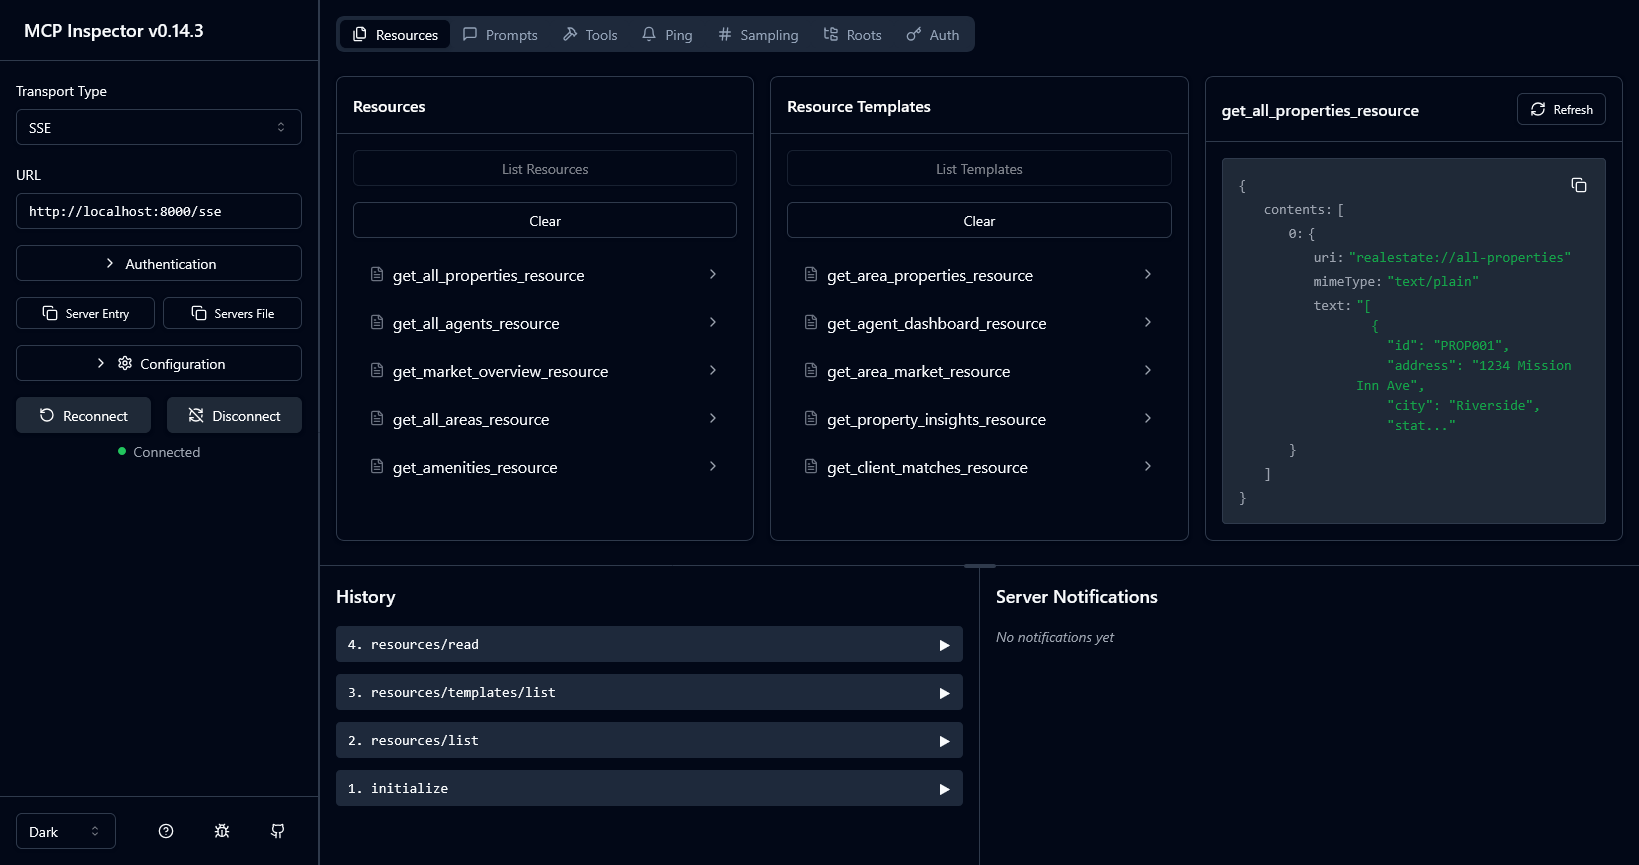Select get_market_overview_resource entry
Viewport: 1639px width, 865px height.
(545, 371)
